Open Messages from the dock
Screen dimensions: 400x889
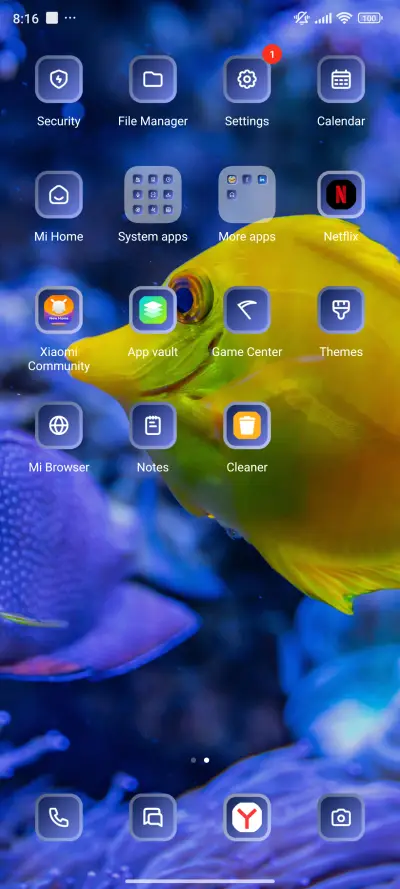(x=153, y=818)
